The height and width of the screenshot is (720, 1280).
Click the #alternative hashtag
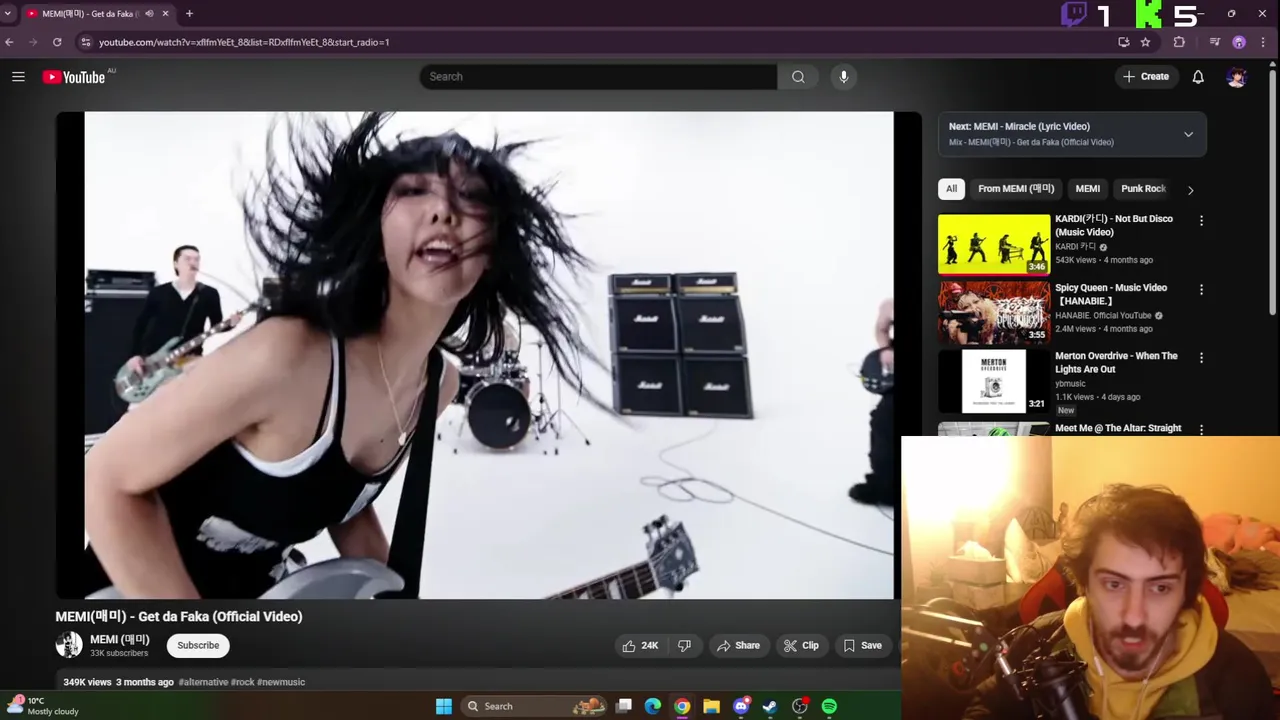(x=203, y=682)
